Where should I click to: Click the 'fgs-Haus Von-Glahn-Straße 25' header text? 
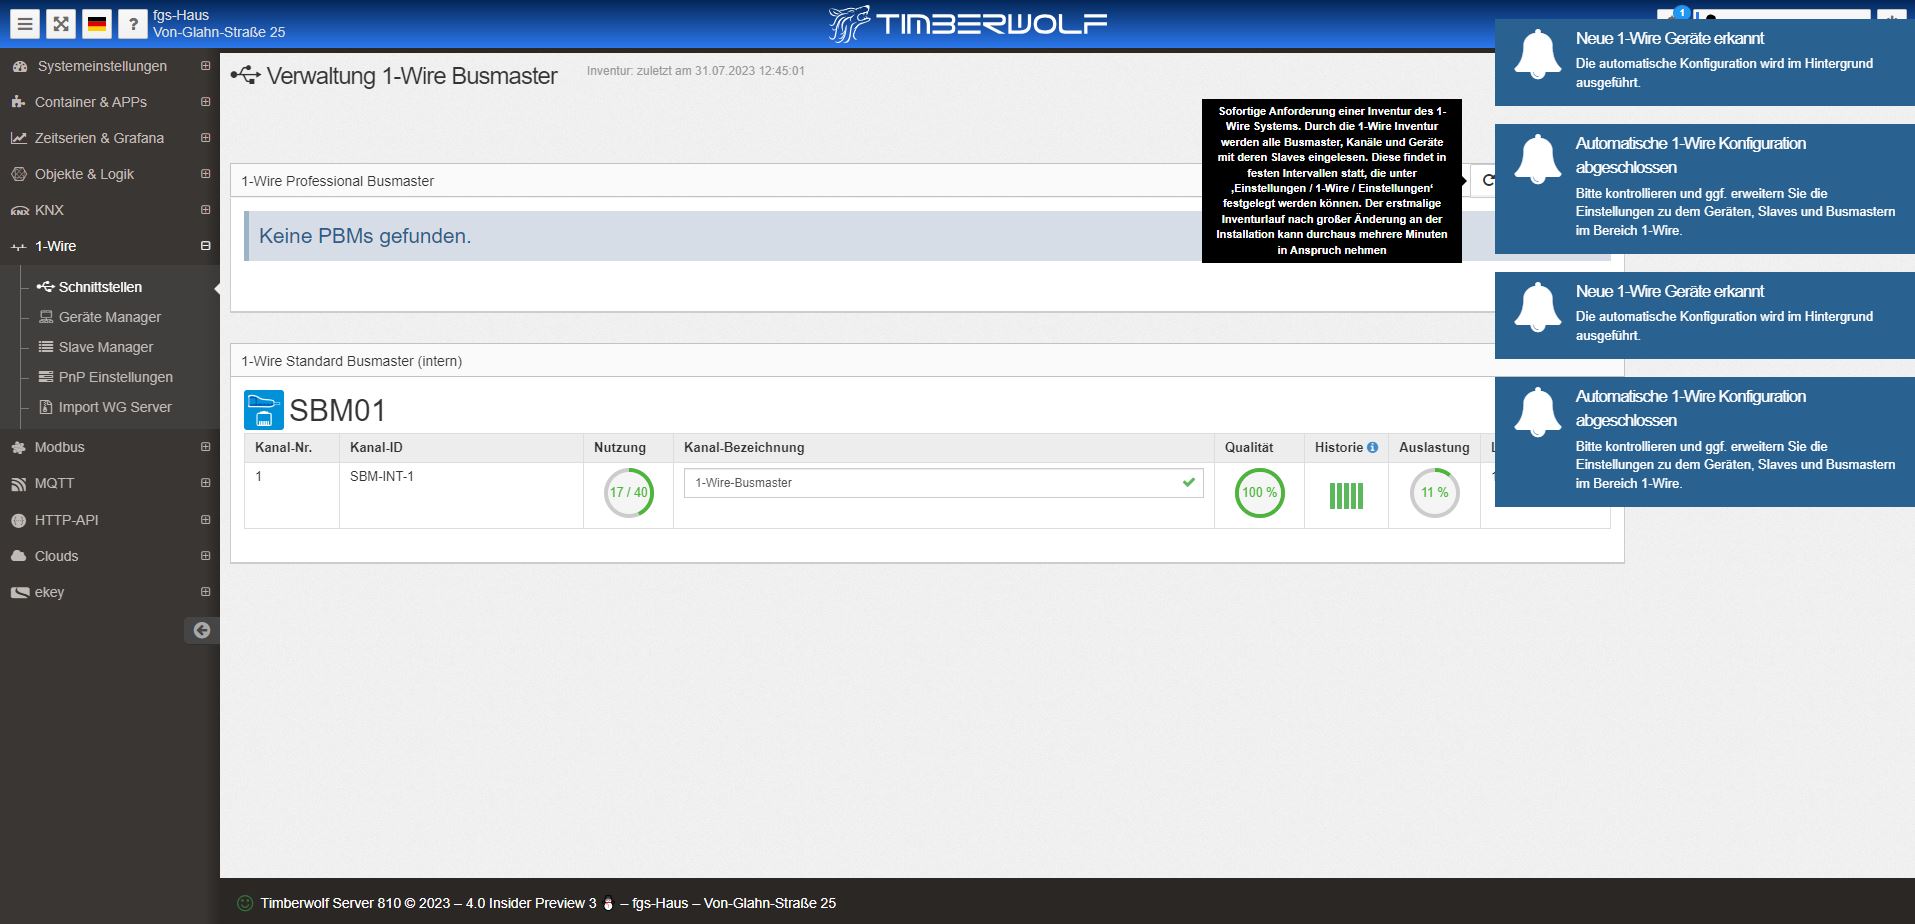(x=219, y=24)
